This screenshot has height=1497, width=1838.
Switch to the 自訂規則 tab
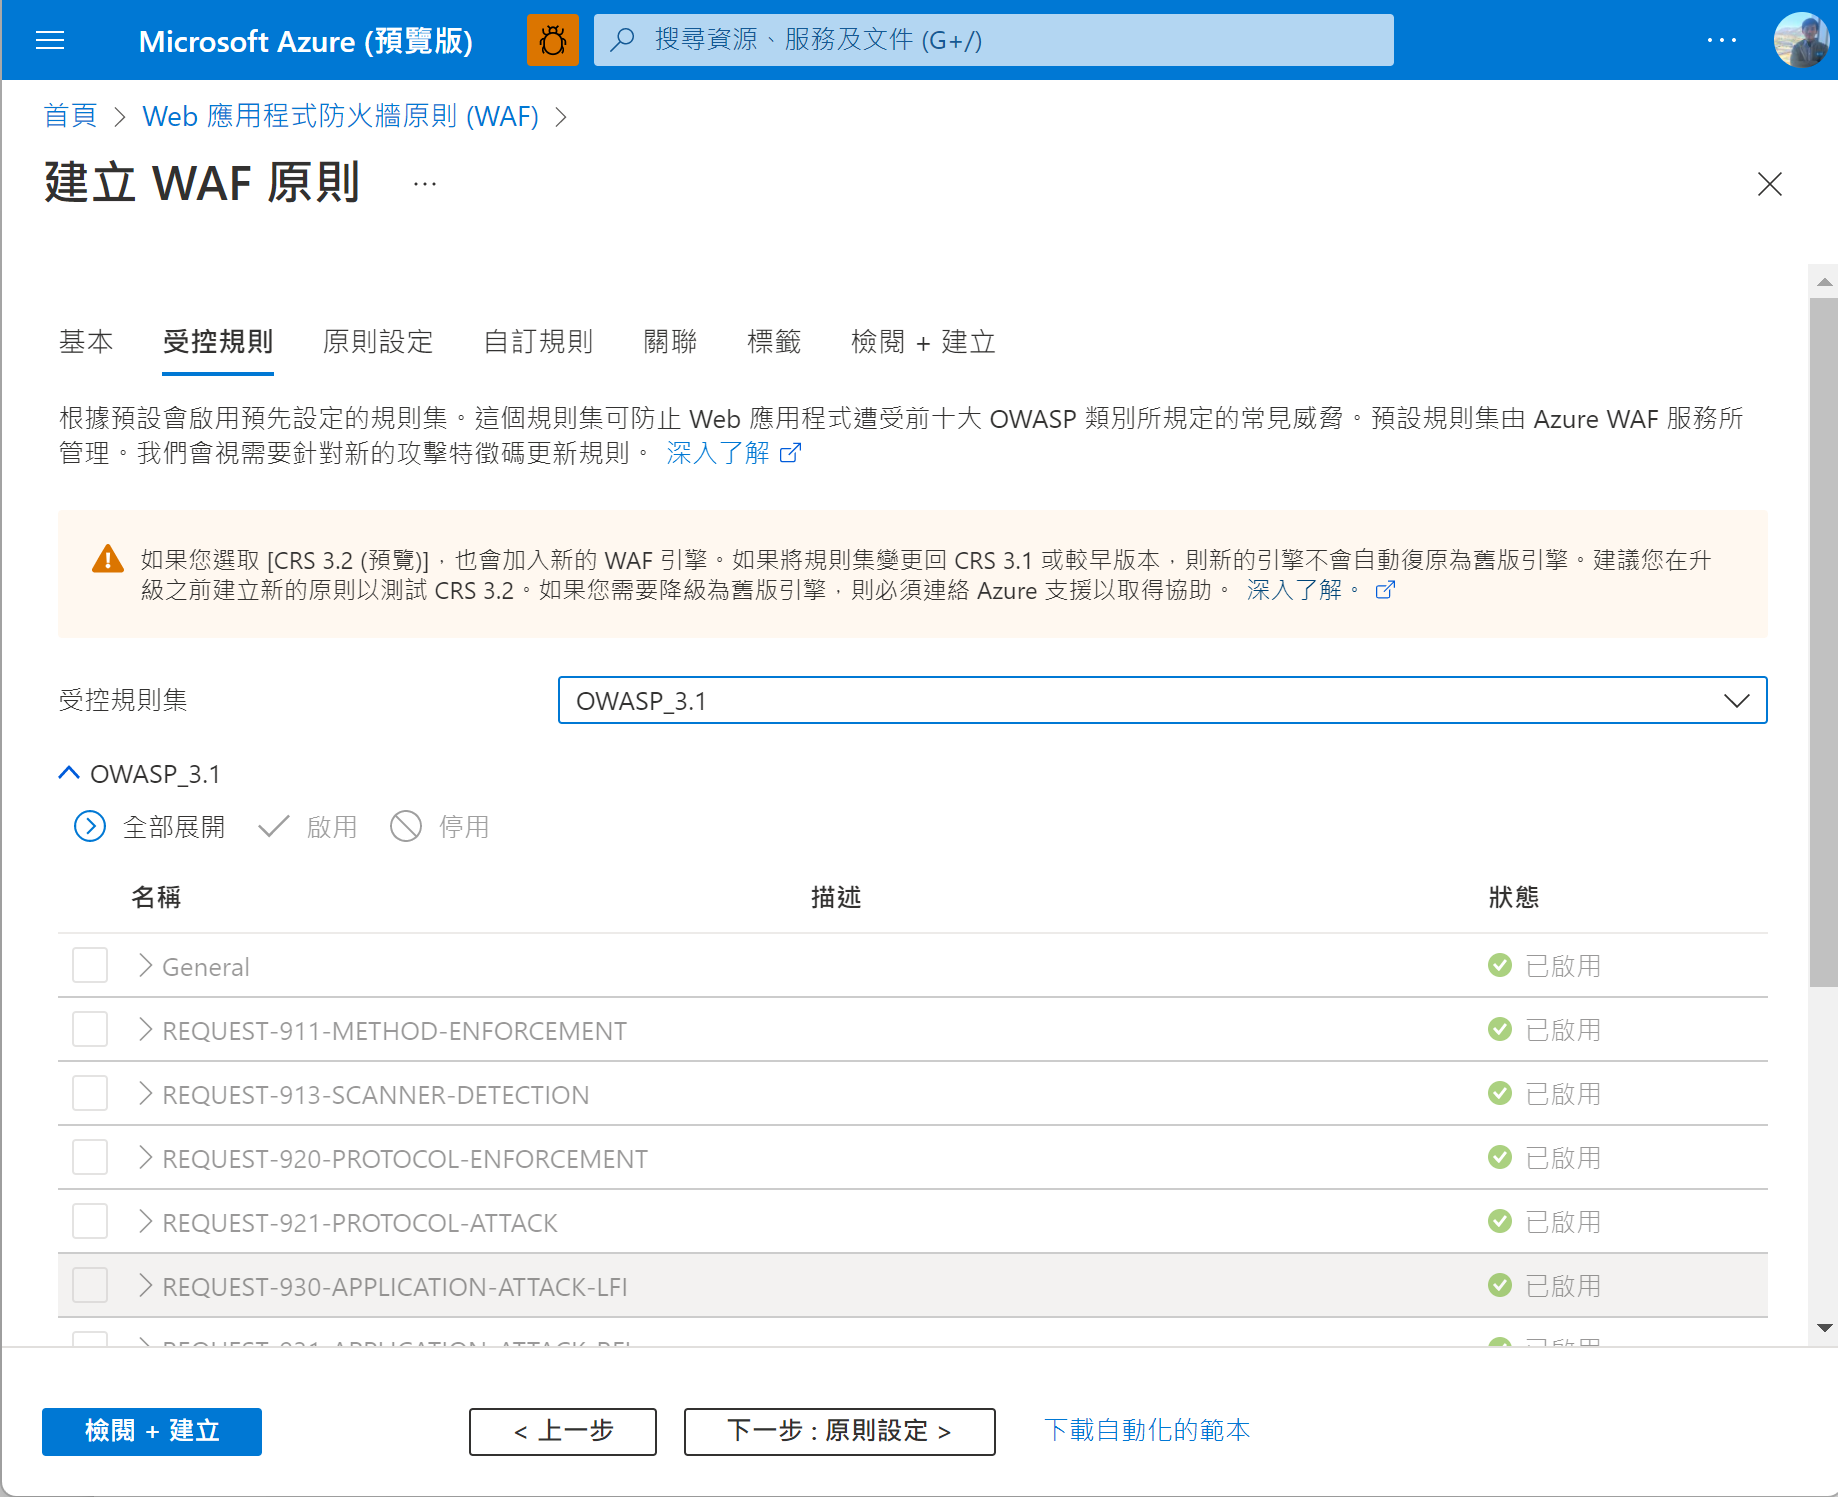[538, 342]
